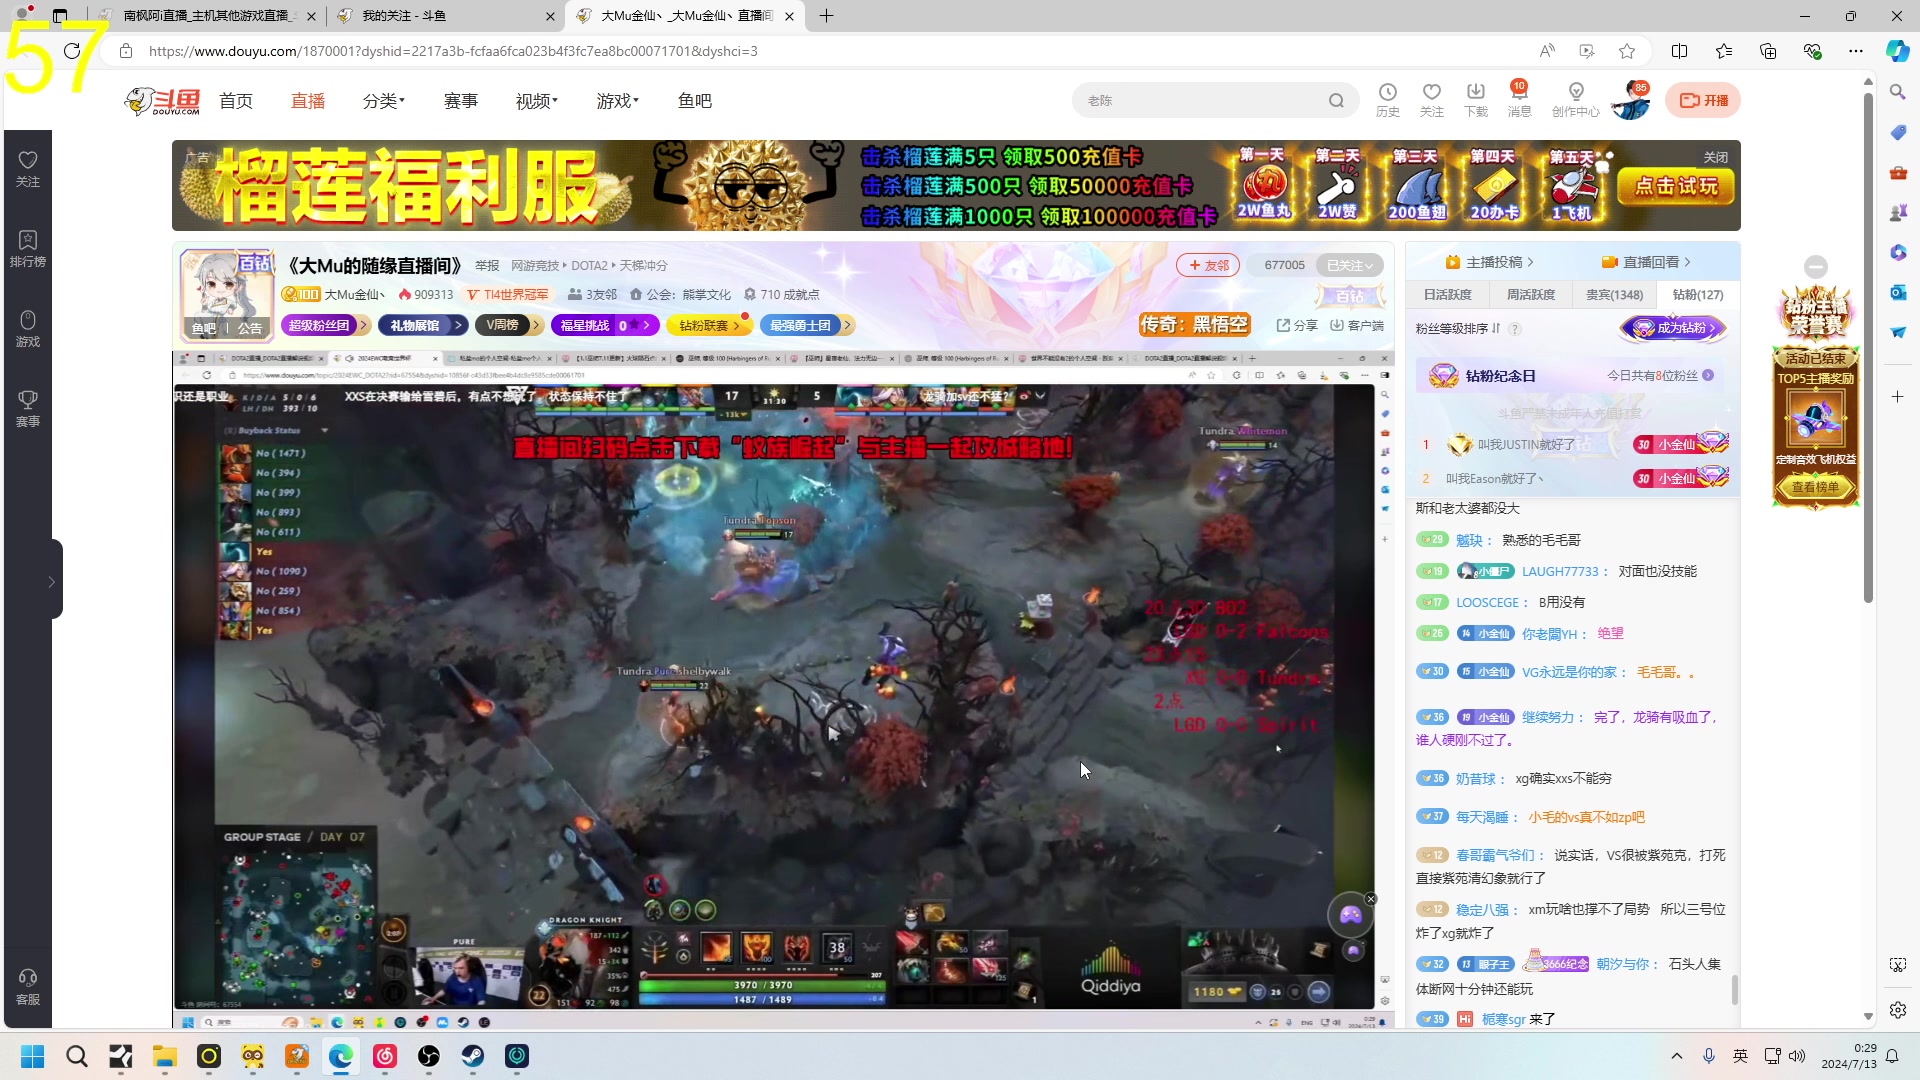This screenshot has height=1080, width=1920.
Task: Open the 鱼吧 navigation item
Action: 695,101
